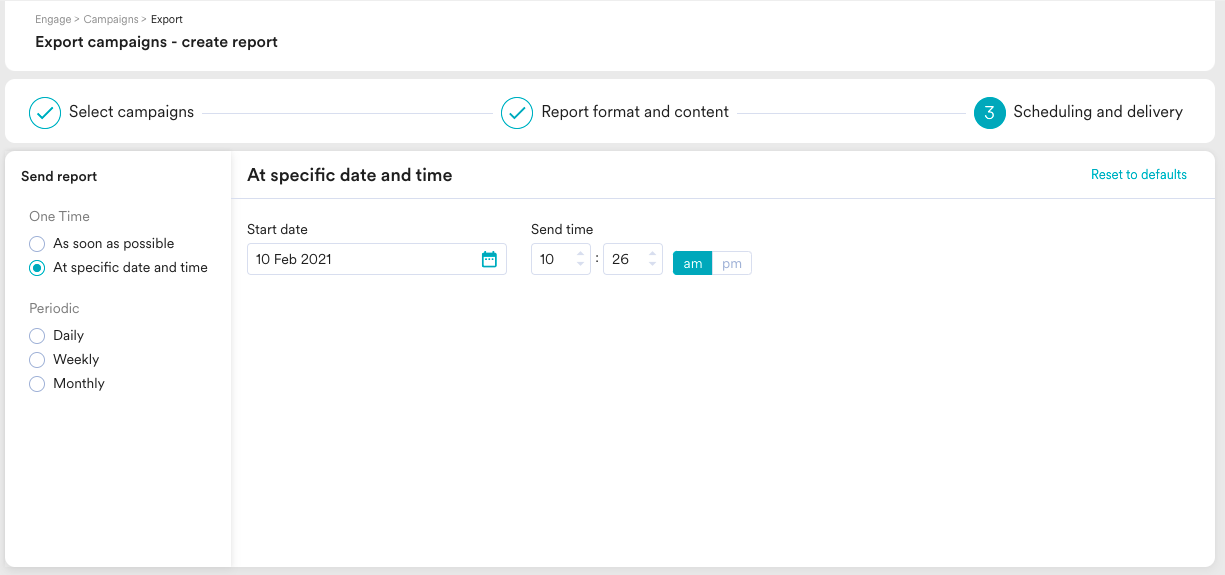Decrease the hour with down arrow
1225x575 pixels.
click(580, 265)
